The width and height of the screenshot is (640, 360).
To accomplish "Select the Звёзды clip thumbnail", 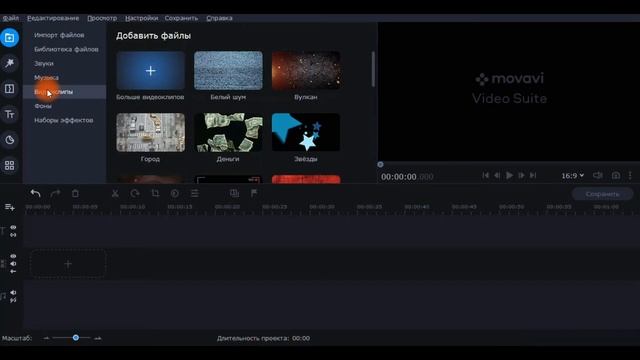I will [x=306, y=133].
